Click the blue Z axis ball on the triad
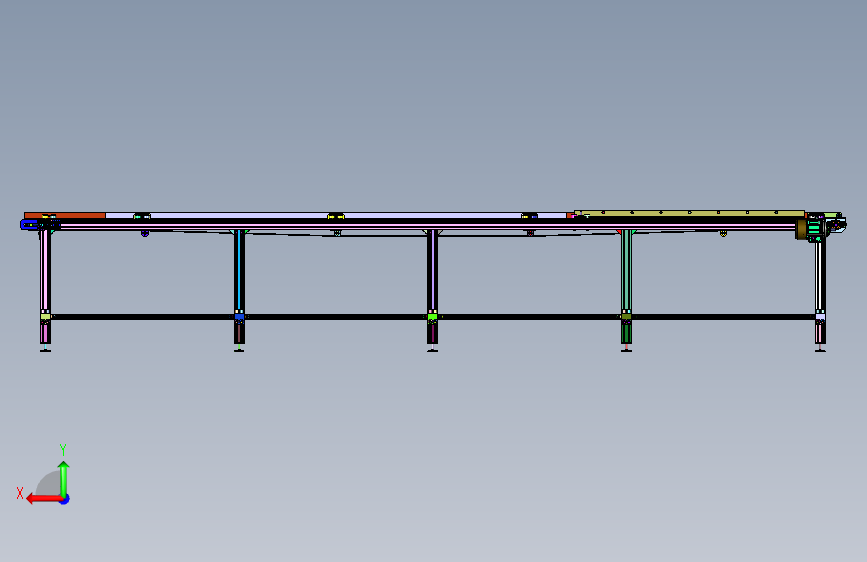Viewport: 867px width, 562px height. coord(65,499)
